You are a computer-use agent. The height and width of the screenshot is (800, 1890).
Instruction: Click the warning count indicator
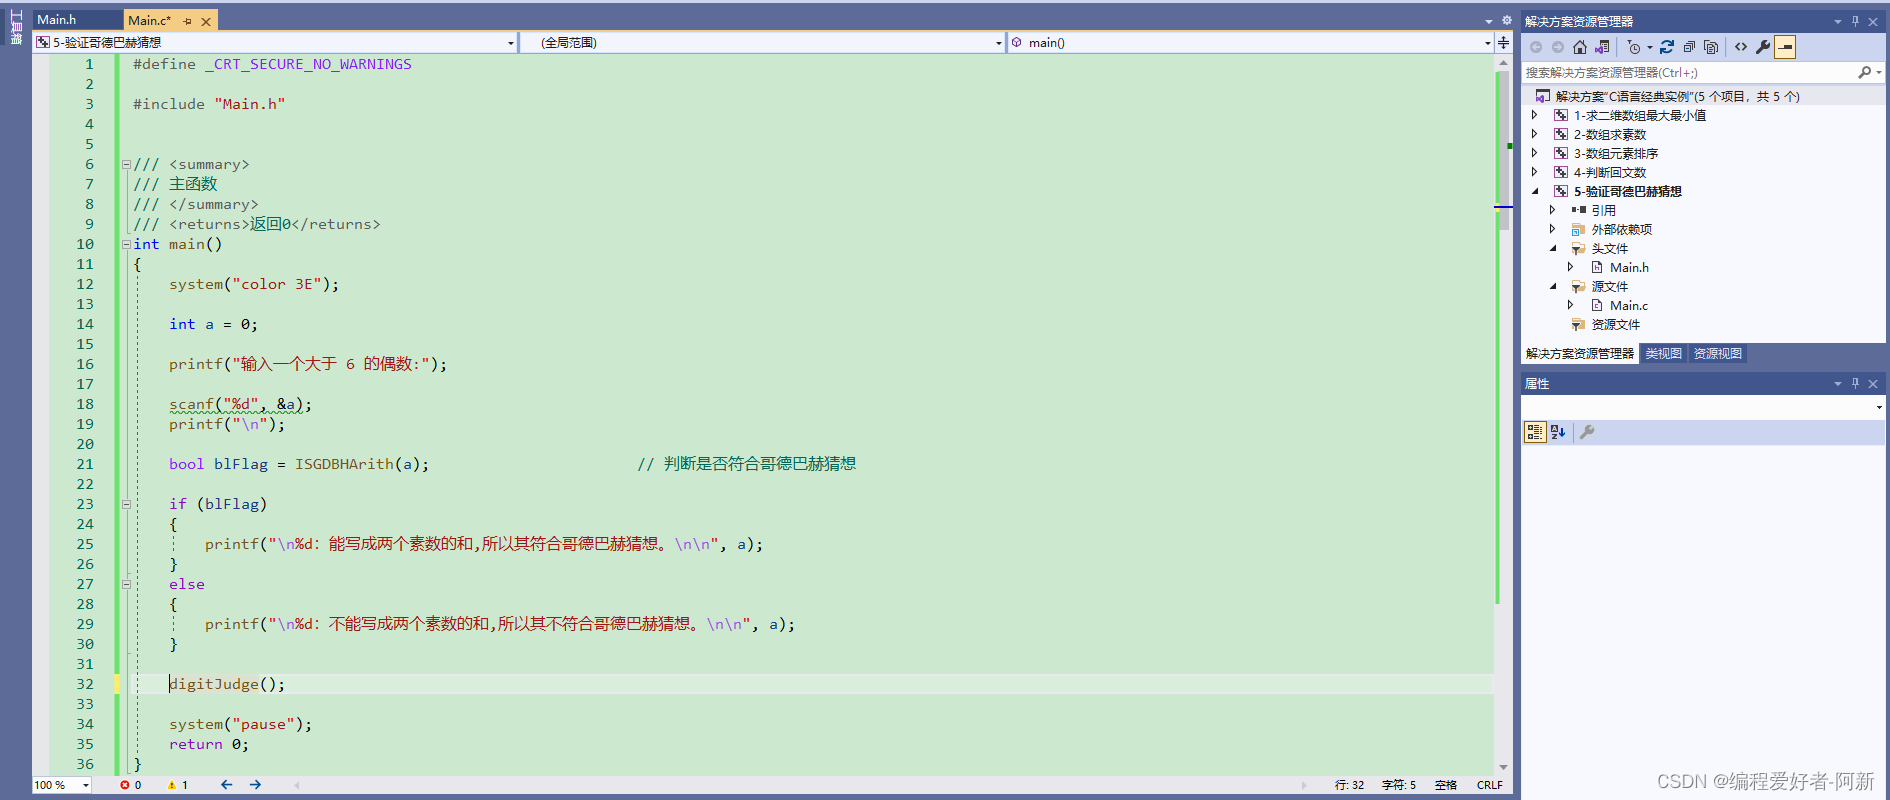[x=178, y=785]
